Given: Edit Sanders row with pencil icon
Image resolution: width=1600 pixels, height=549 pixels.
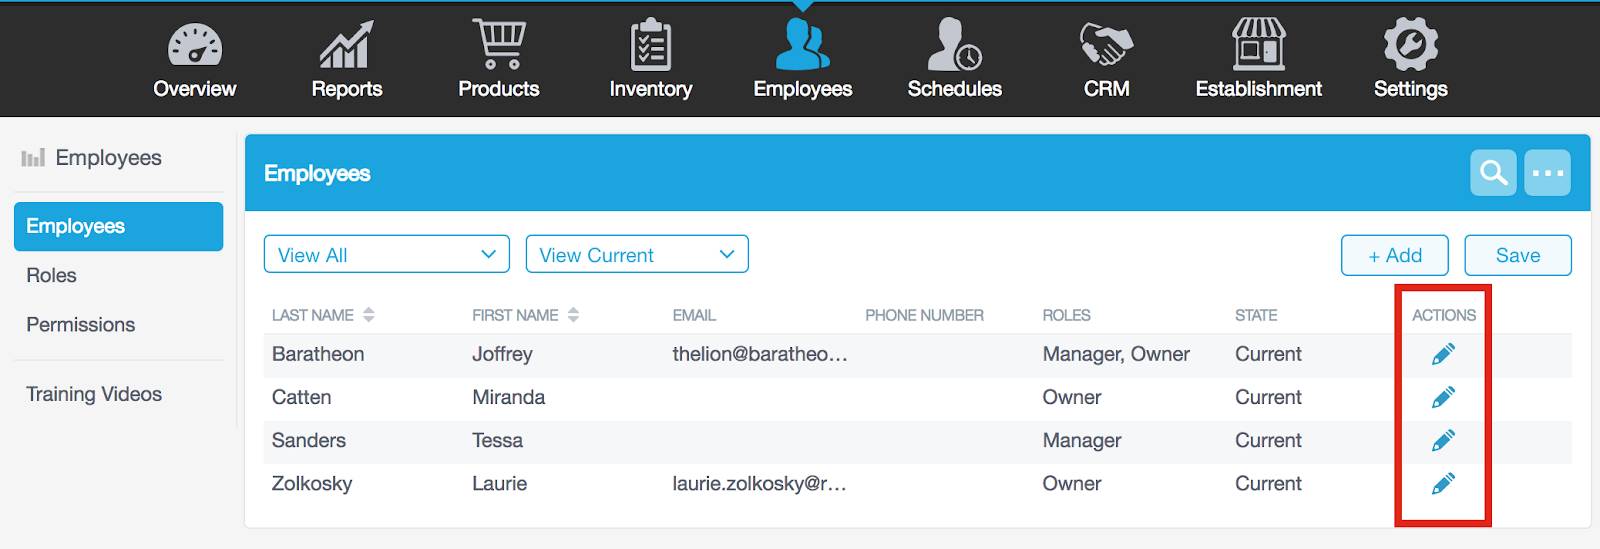Looking at the screenshot, I should [1443, 440].
